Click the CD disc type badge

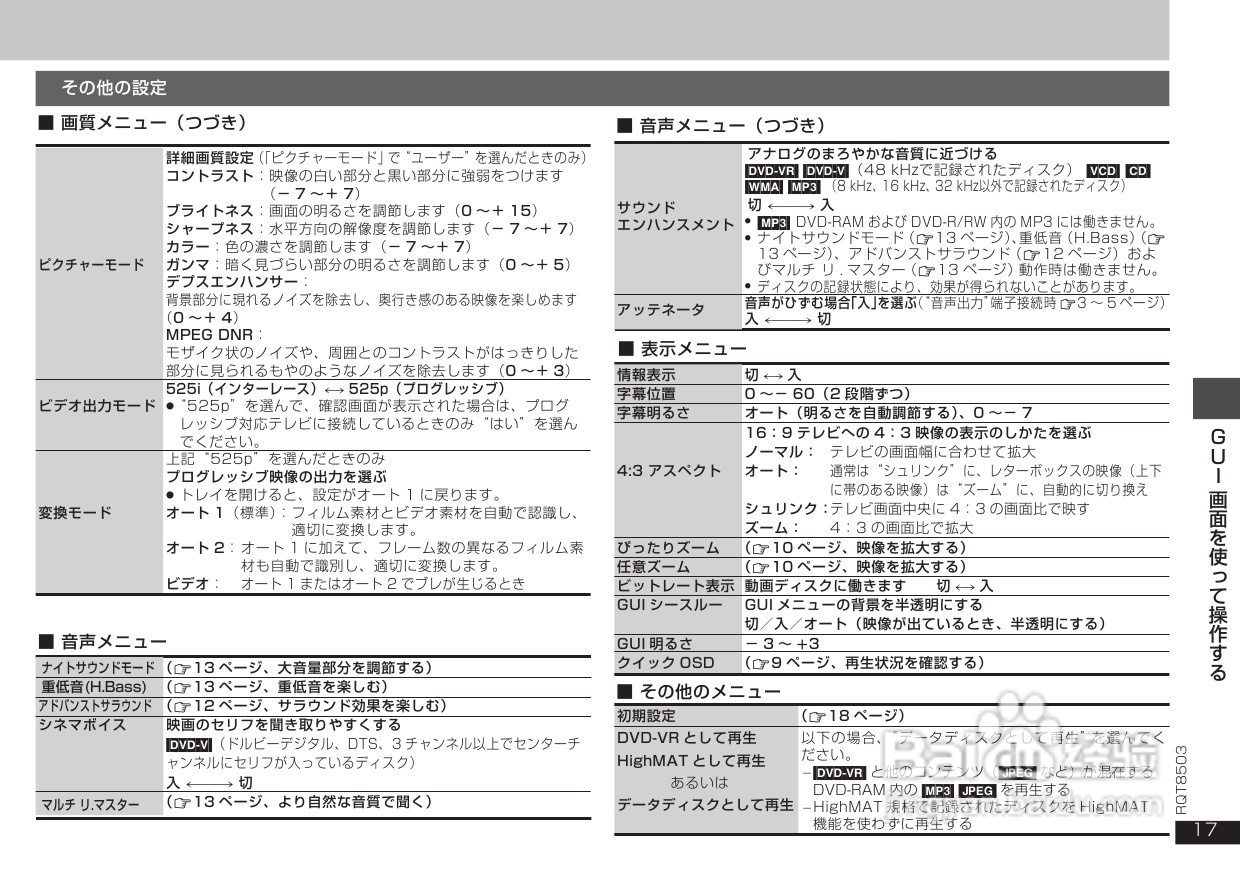(1138, 171)
